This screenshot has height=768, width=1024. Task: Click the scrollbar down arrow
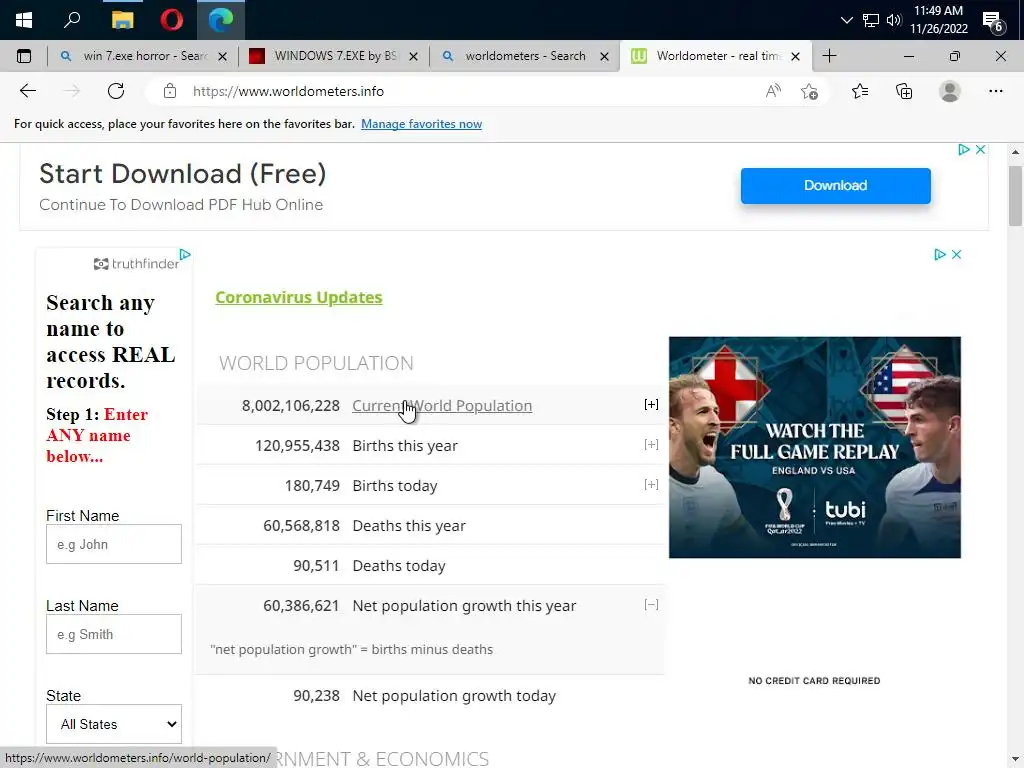pyautogui.click(x=1015, y=760)
